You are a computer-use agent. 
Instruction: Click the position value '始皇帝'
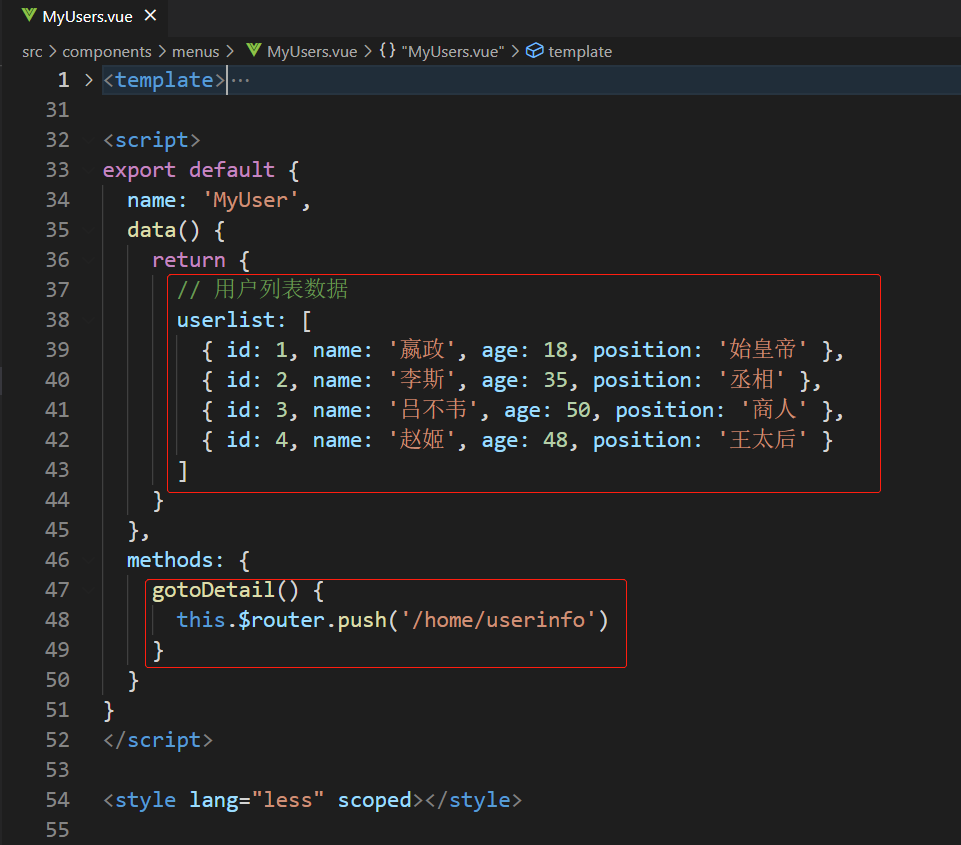pyautogui.click(x=762, y=349)
